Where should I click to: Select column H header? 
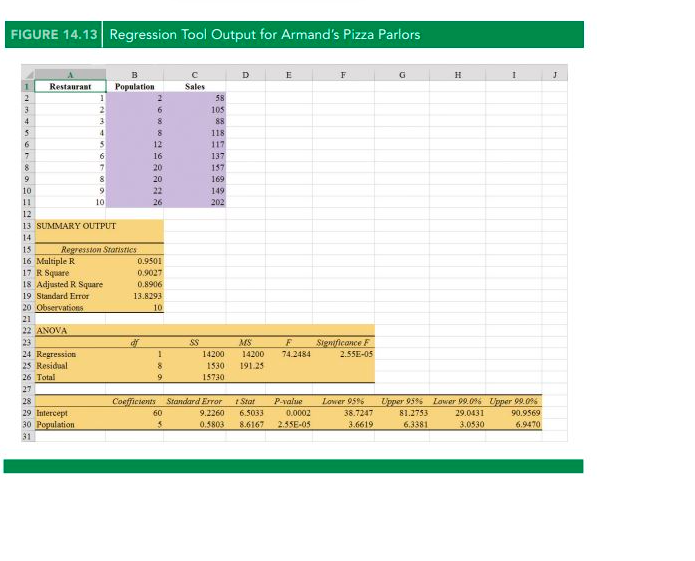pyautogui.click(x=457, y=75)
